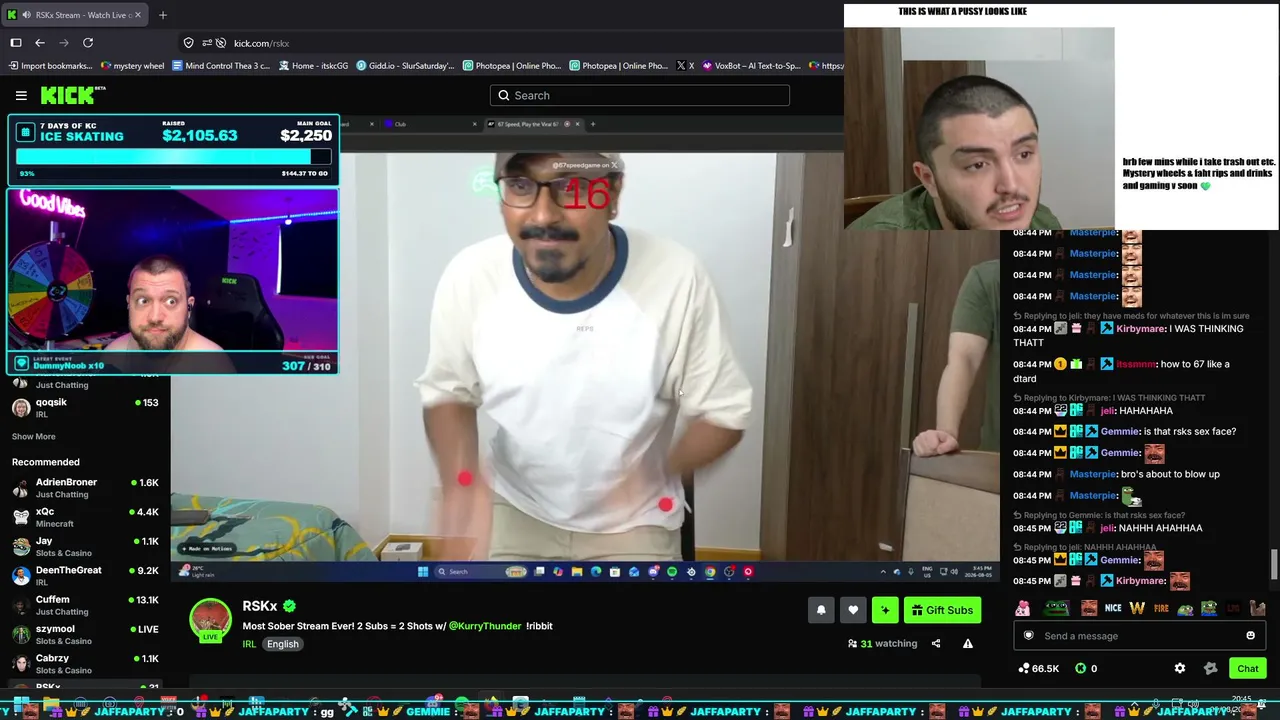Screen dimensions: 1280x720
Task: Open DeenTheGreat recommended channel
Action: 85,575
